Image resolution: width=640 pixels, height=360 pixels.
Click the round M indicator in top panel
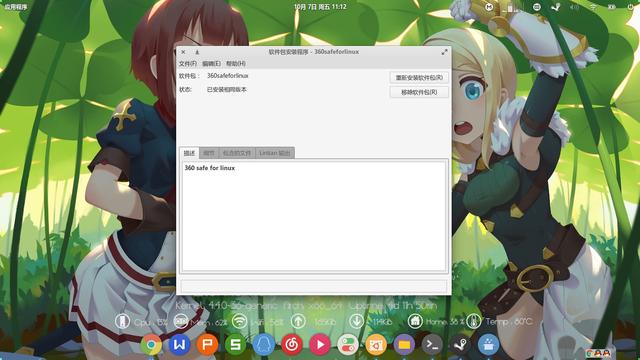point(489,7)
